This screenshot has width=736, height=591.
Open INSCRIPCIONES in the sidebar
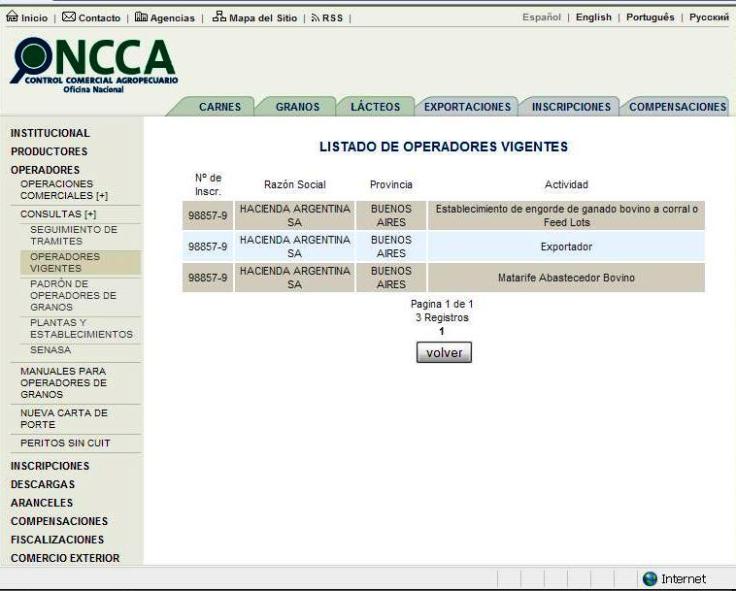click(50, 466)
